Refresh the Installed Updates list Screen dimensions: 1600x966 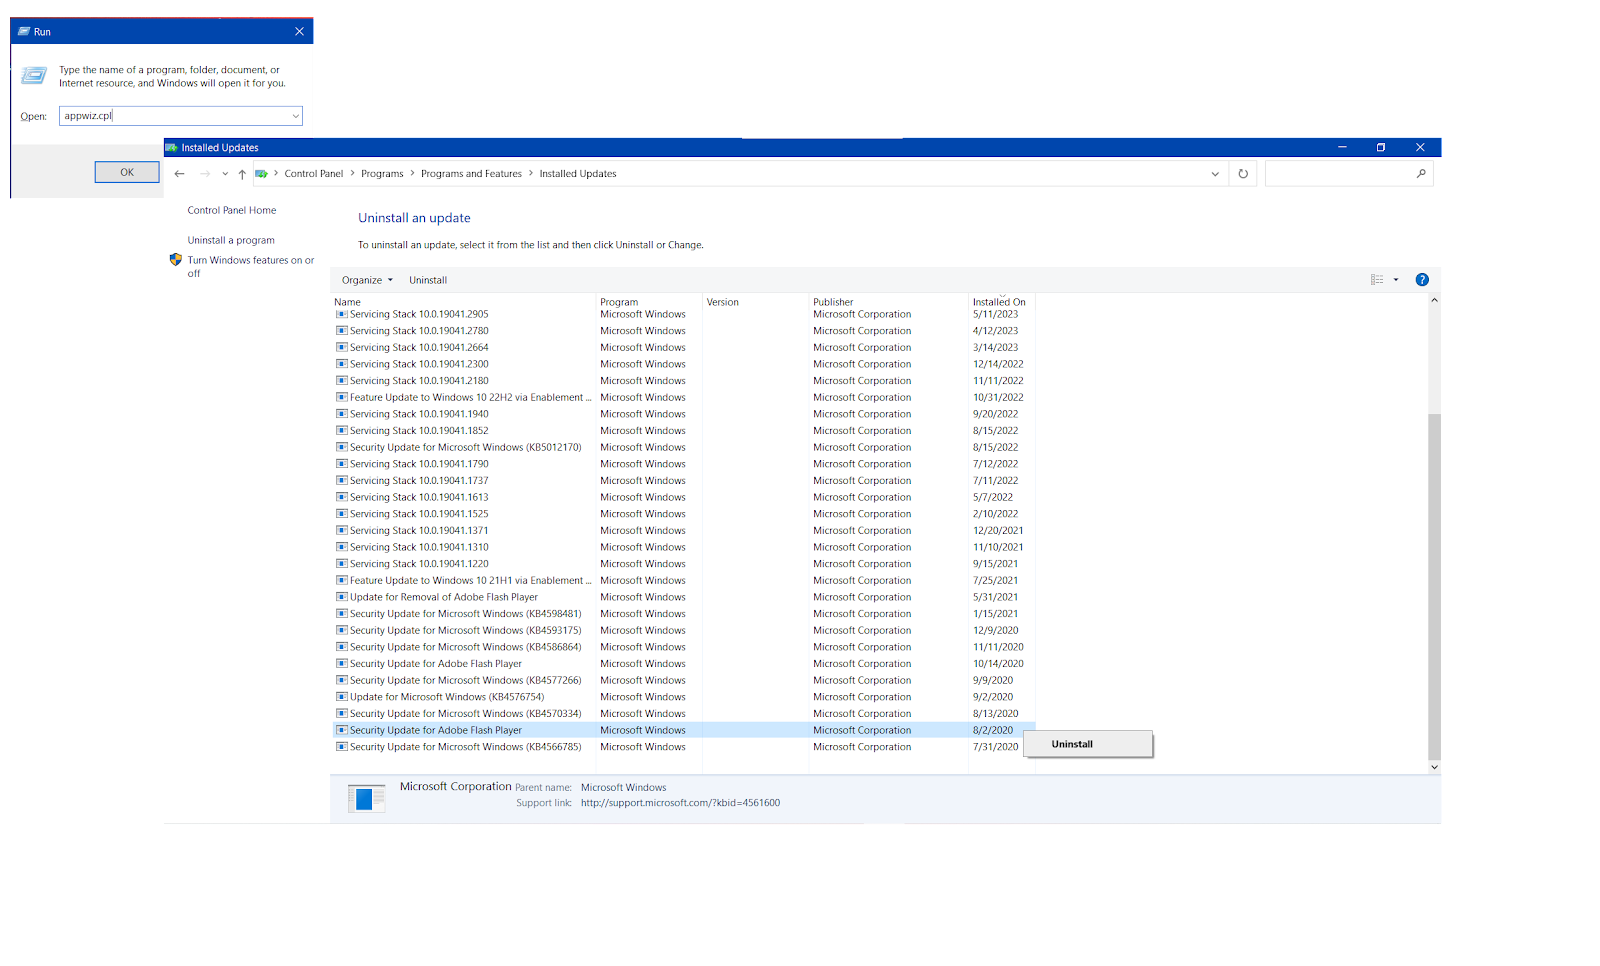[x=1243, y=174]
